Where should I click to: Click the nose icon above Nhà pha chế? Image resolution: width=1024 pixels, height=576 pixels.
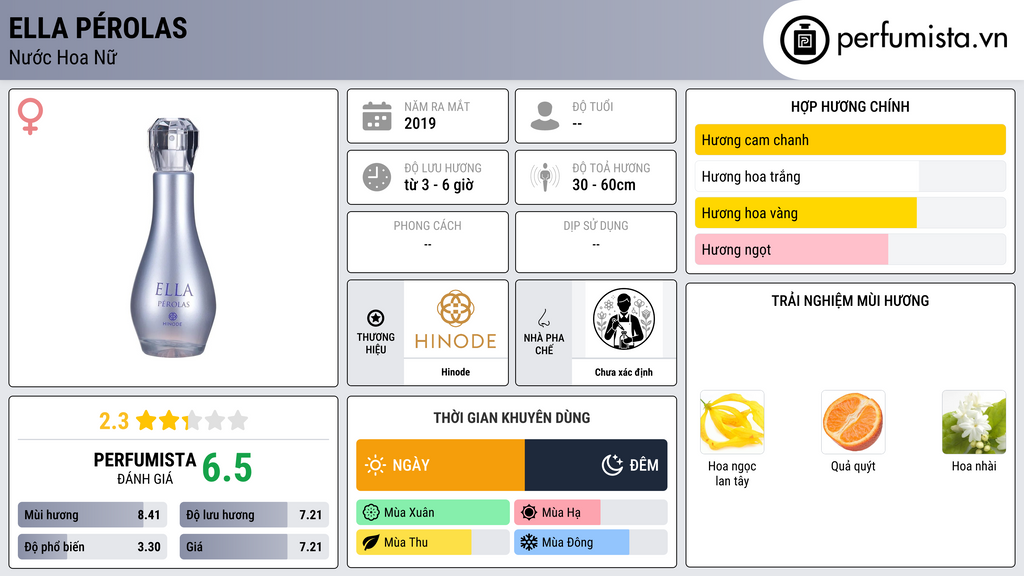pyautogui.click(x=543, y=318)
